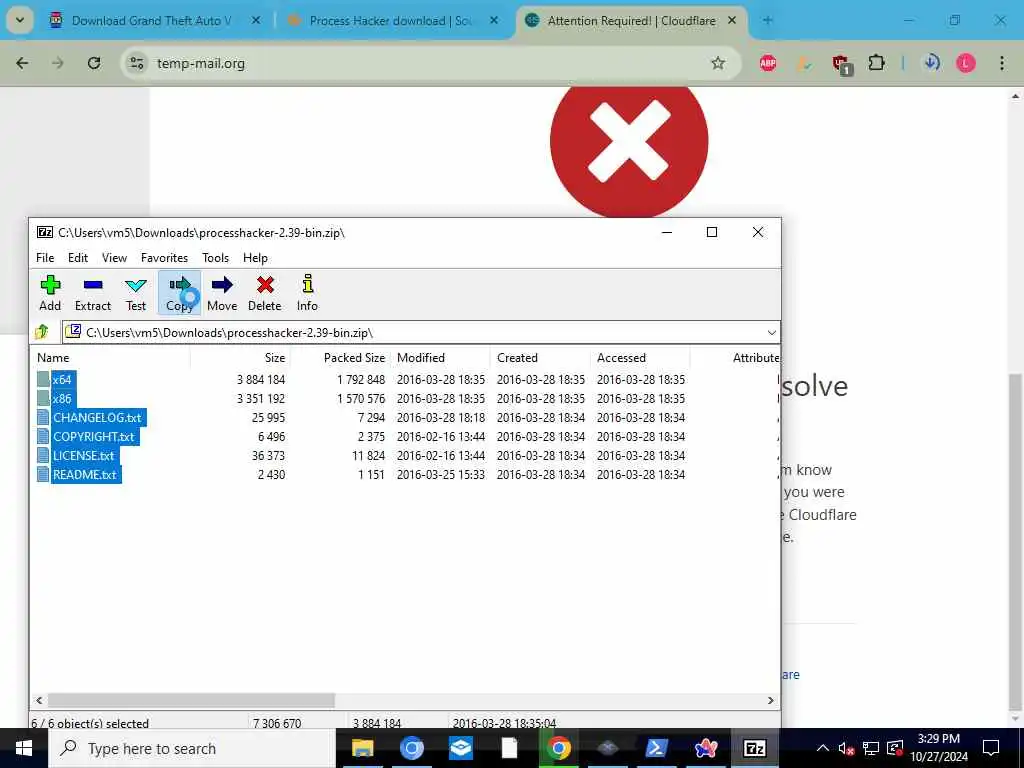Open the Windows Start menu
Image resolution: width=1024 pixels, height=768 pixels.
[24, 748]
